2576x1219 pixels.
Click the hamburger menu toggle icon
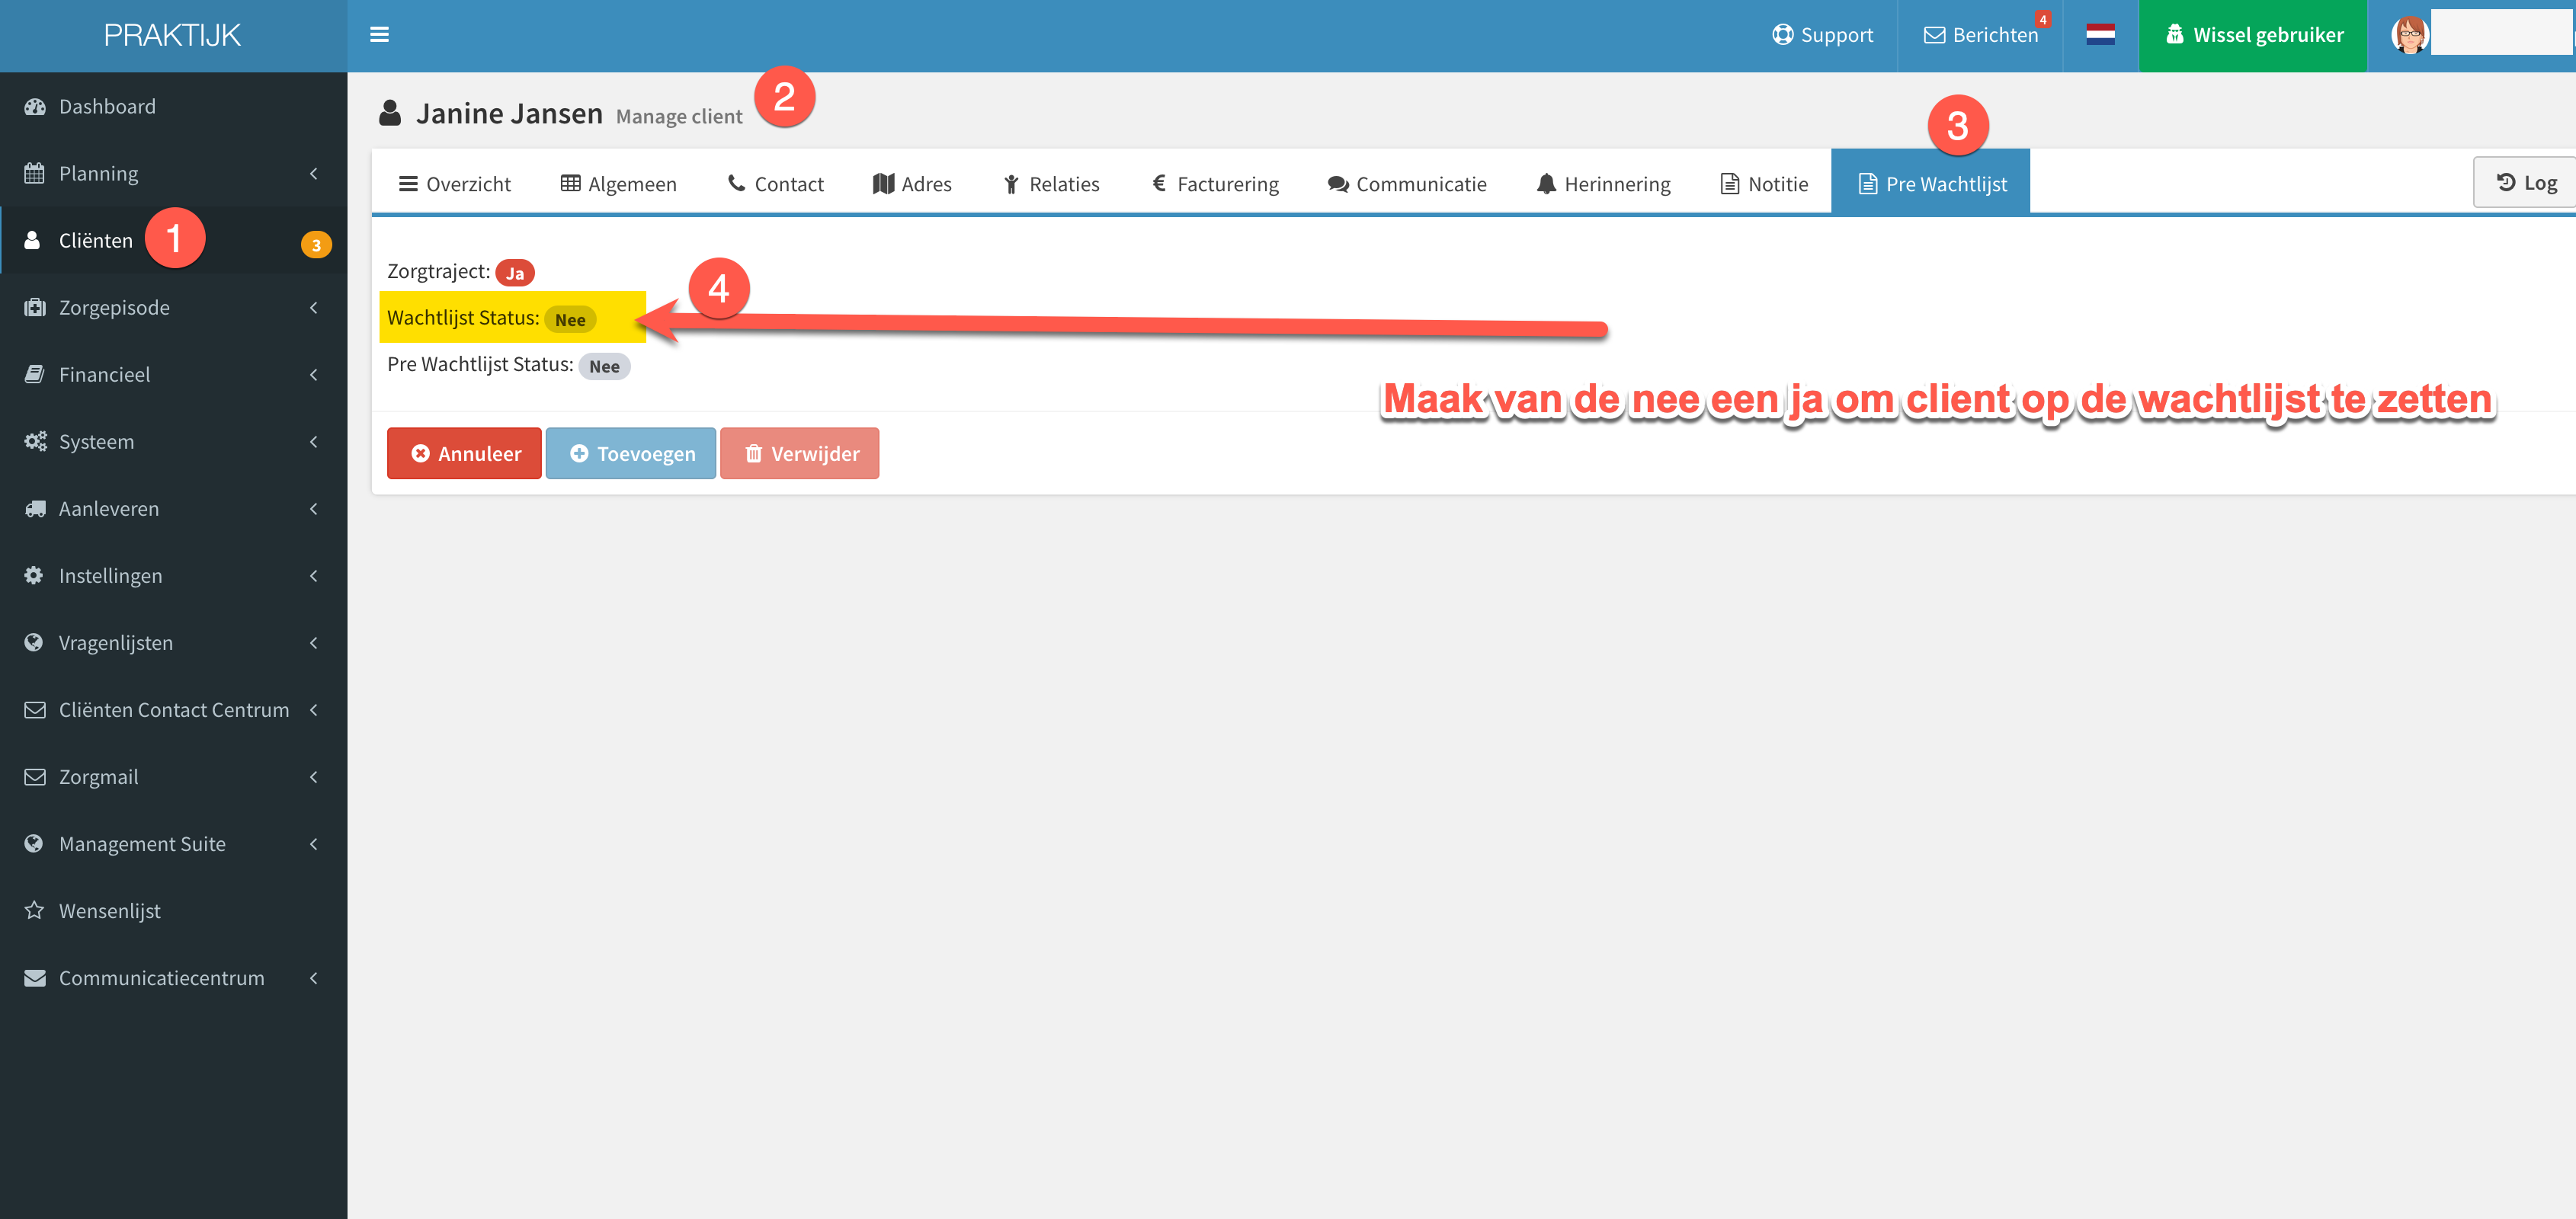(x=379, y=35)
